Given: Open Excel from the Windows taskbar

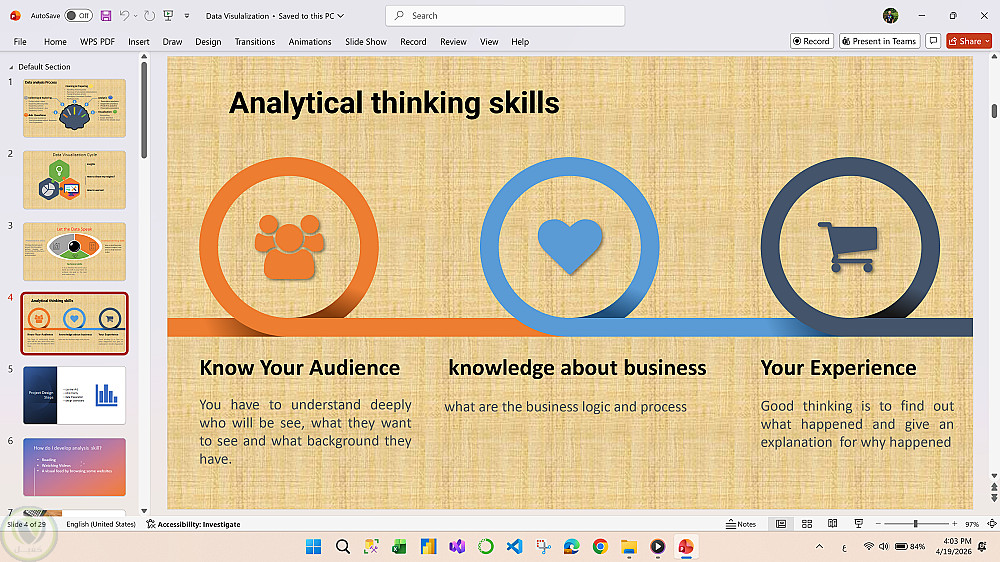Looking at the screenshot, I should coord(399,547).
